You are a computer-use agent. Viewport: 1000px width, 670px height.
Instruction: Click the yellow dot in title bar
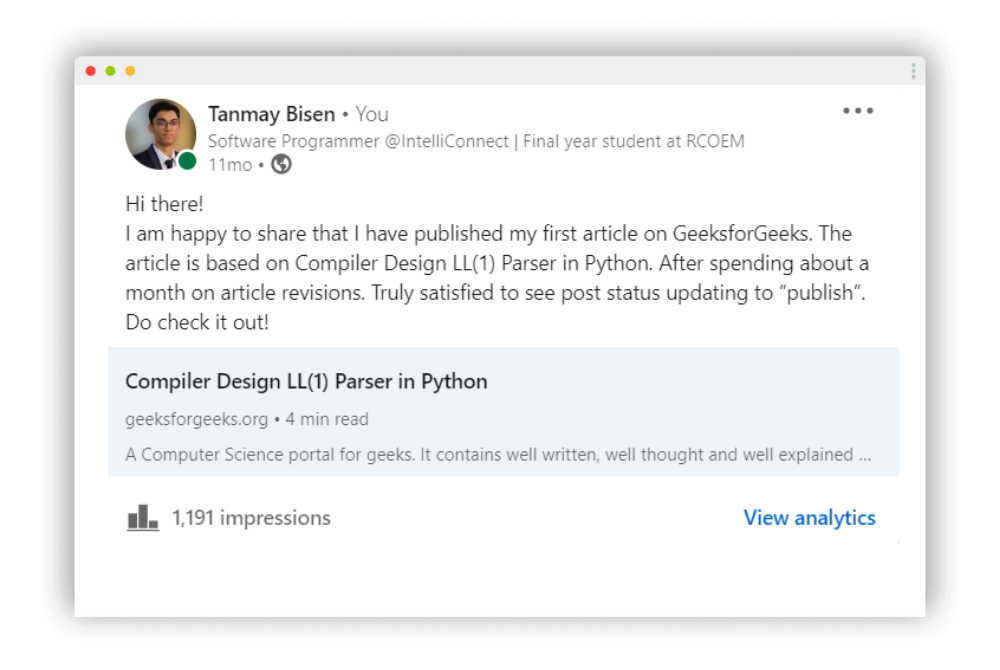tap(130, 71)
